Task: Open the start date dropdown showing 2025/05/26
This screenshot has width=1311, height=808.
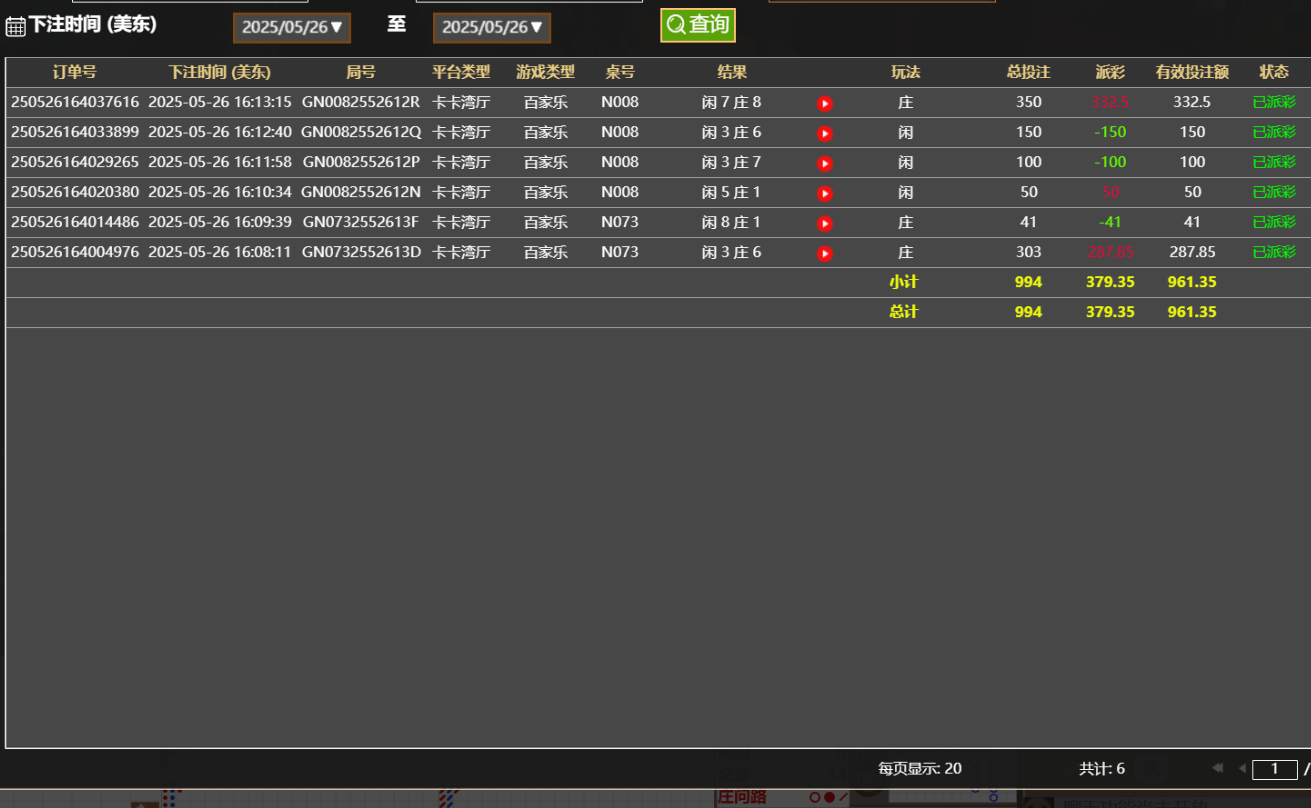Action: [291, 27]
